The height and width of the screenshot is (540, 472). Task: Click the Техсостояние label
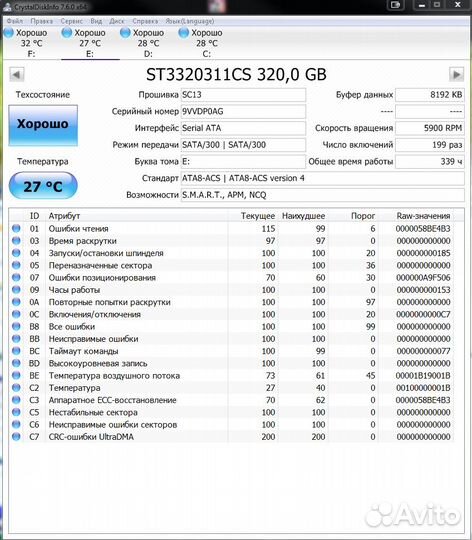click(43, 95)
